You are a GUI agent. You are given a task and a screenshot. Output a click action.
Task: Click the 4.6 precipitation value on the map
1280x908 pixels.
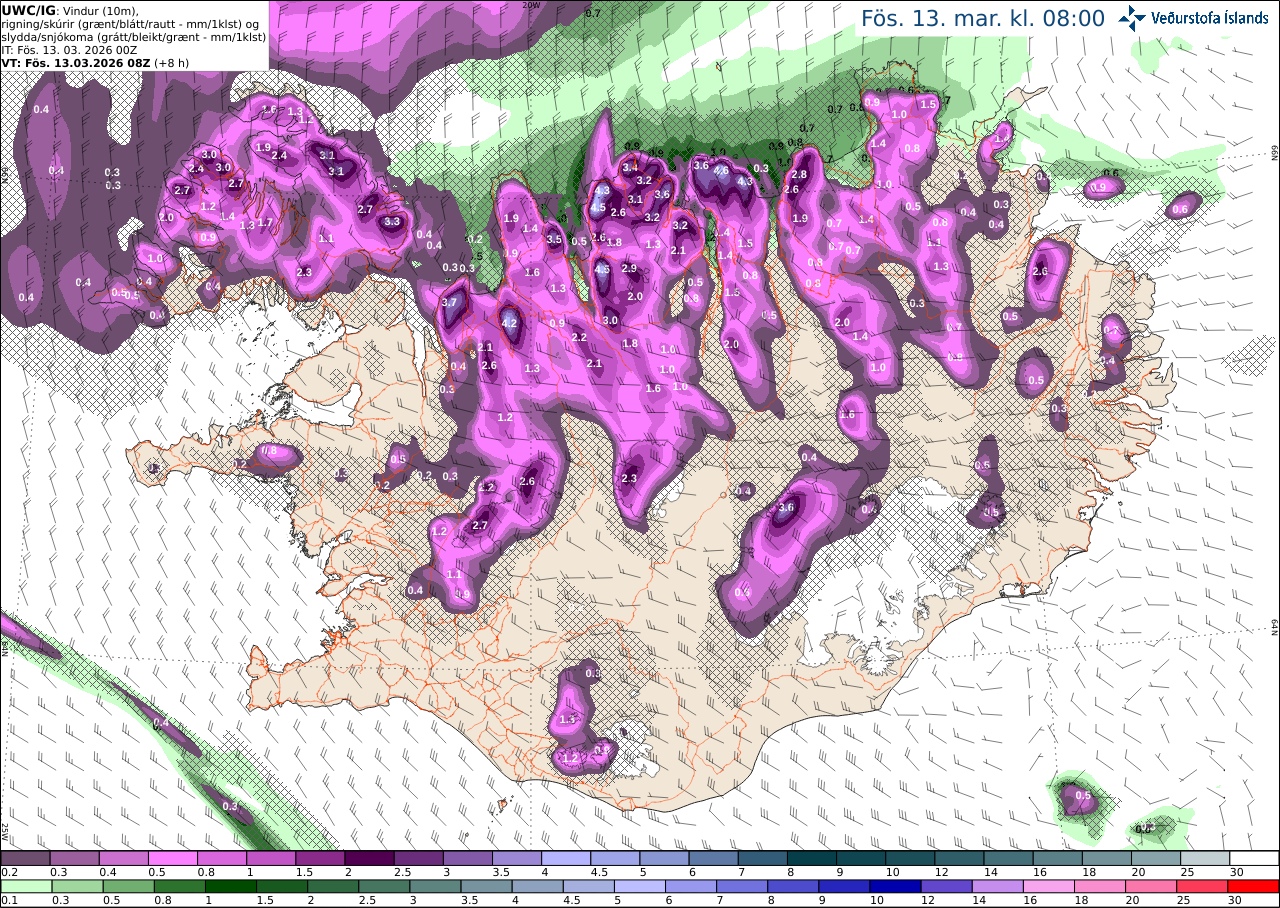pyautogui.click(x=721, y=171)
